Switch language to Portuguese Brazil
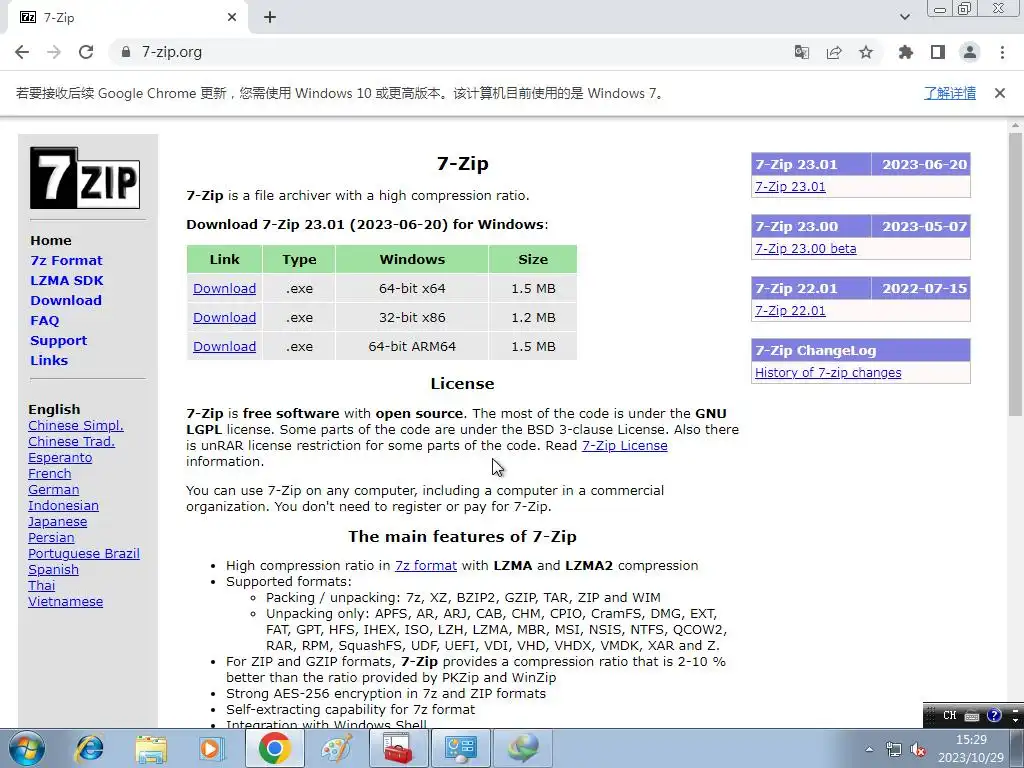 coord(84,554)
